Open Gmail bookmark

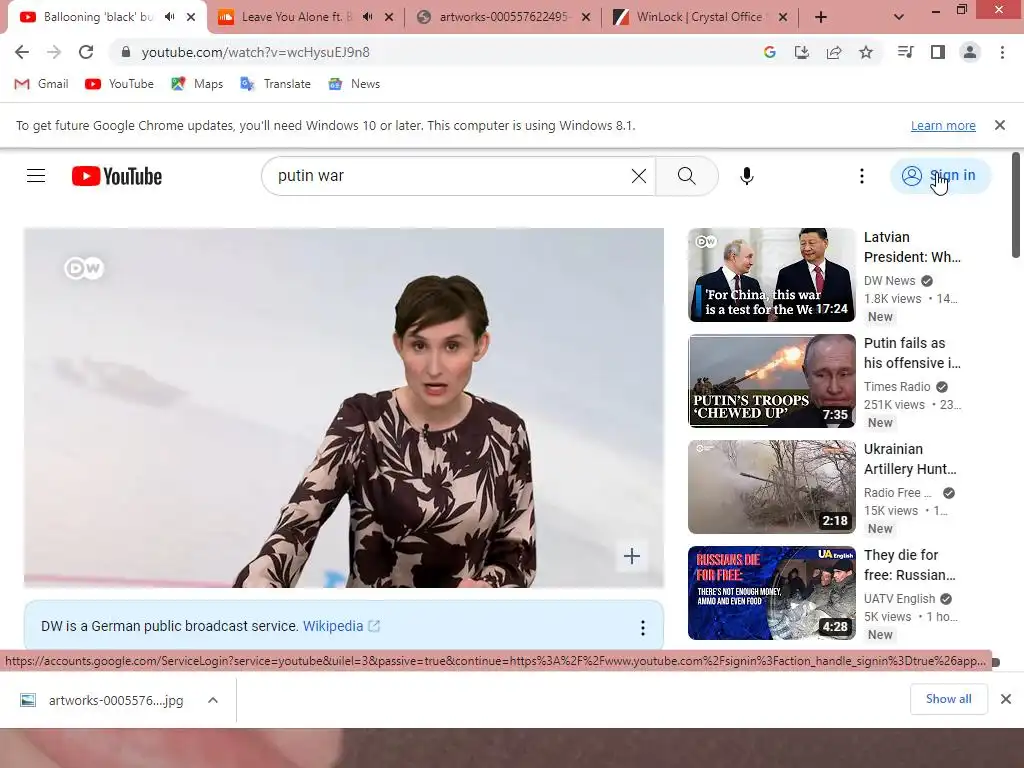(41, 84)
